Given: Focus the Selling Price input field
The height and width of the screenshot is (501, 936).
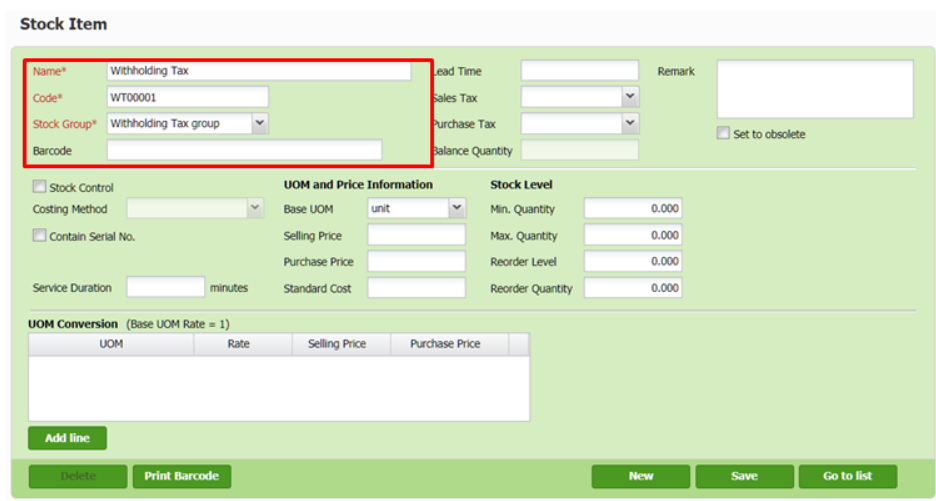Looking at the screenshot, I should point(416,235).
